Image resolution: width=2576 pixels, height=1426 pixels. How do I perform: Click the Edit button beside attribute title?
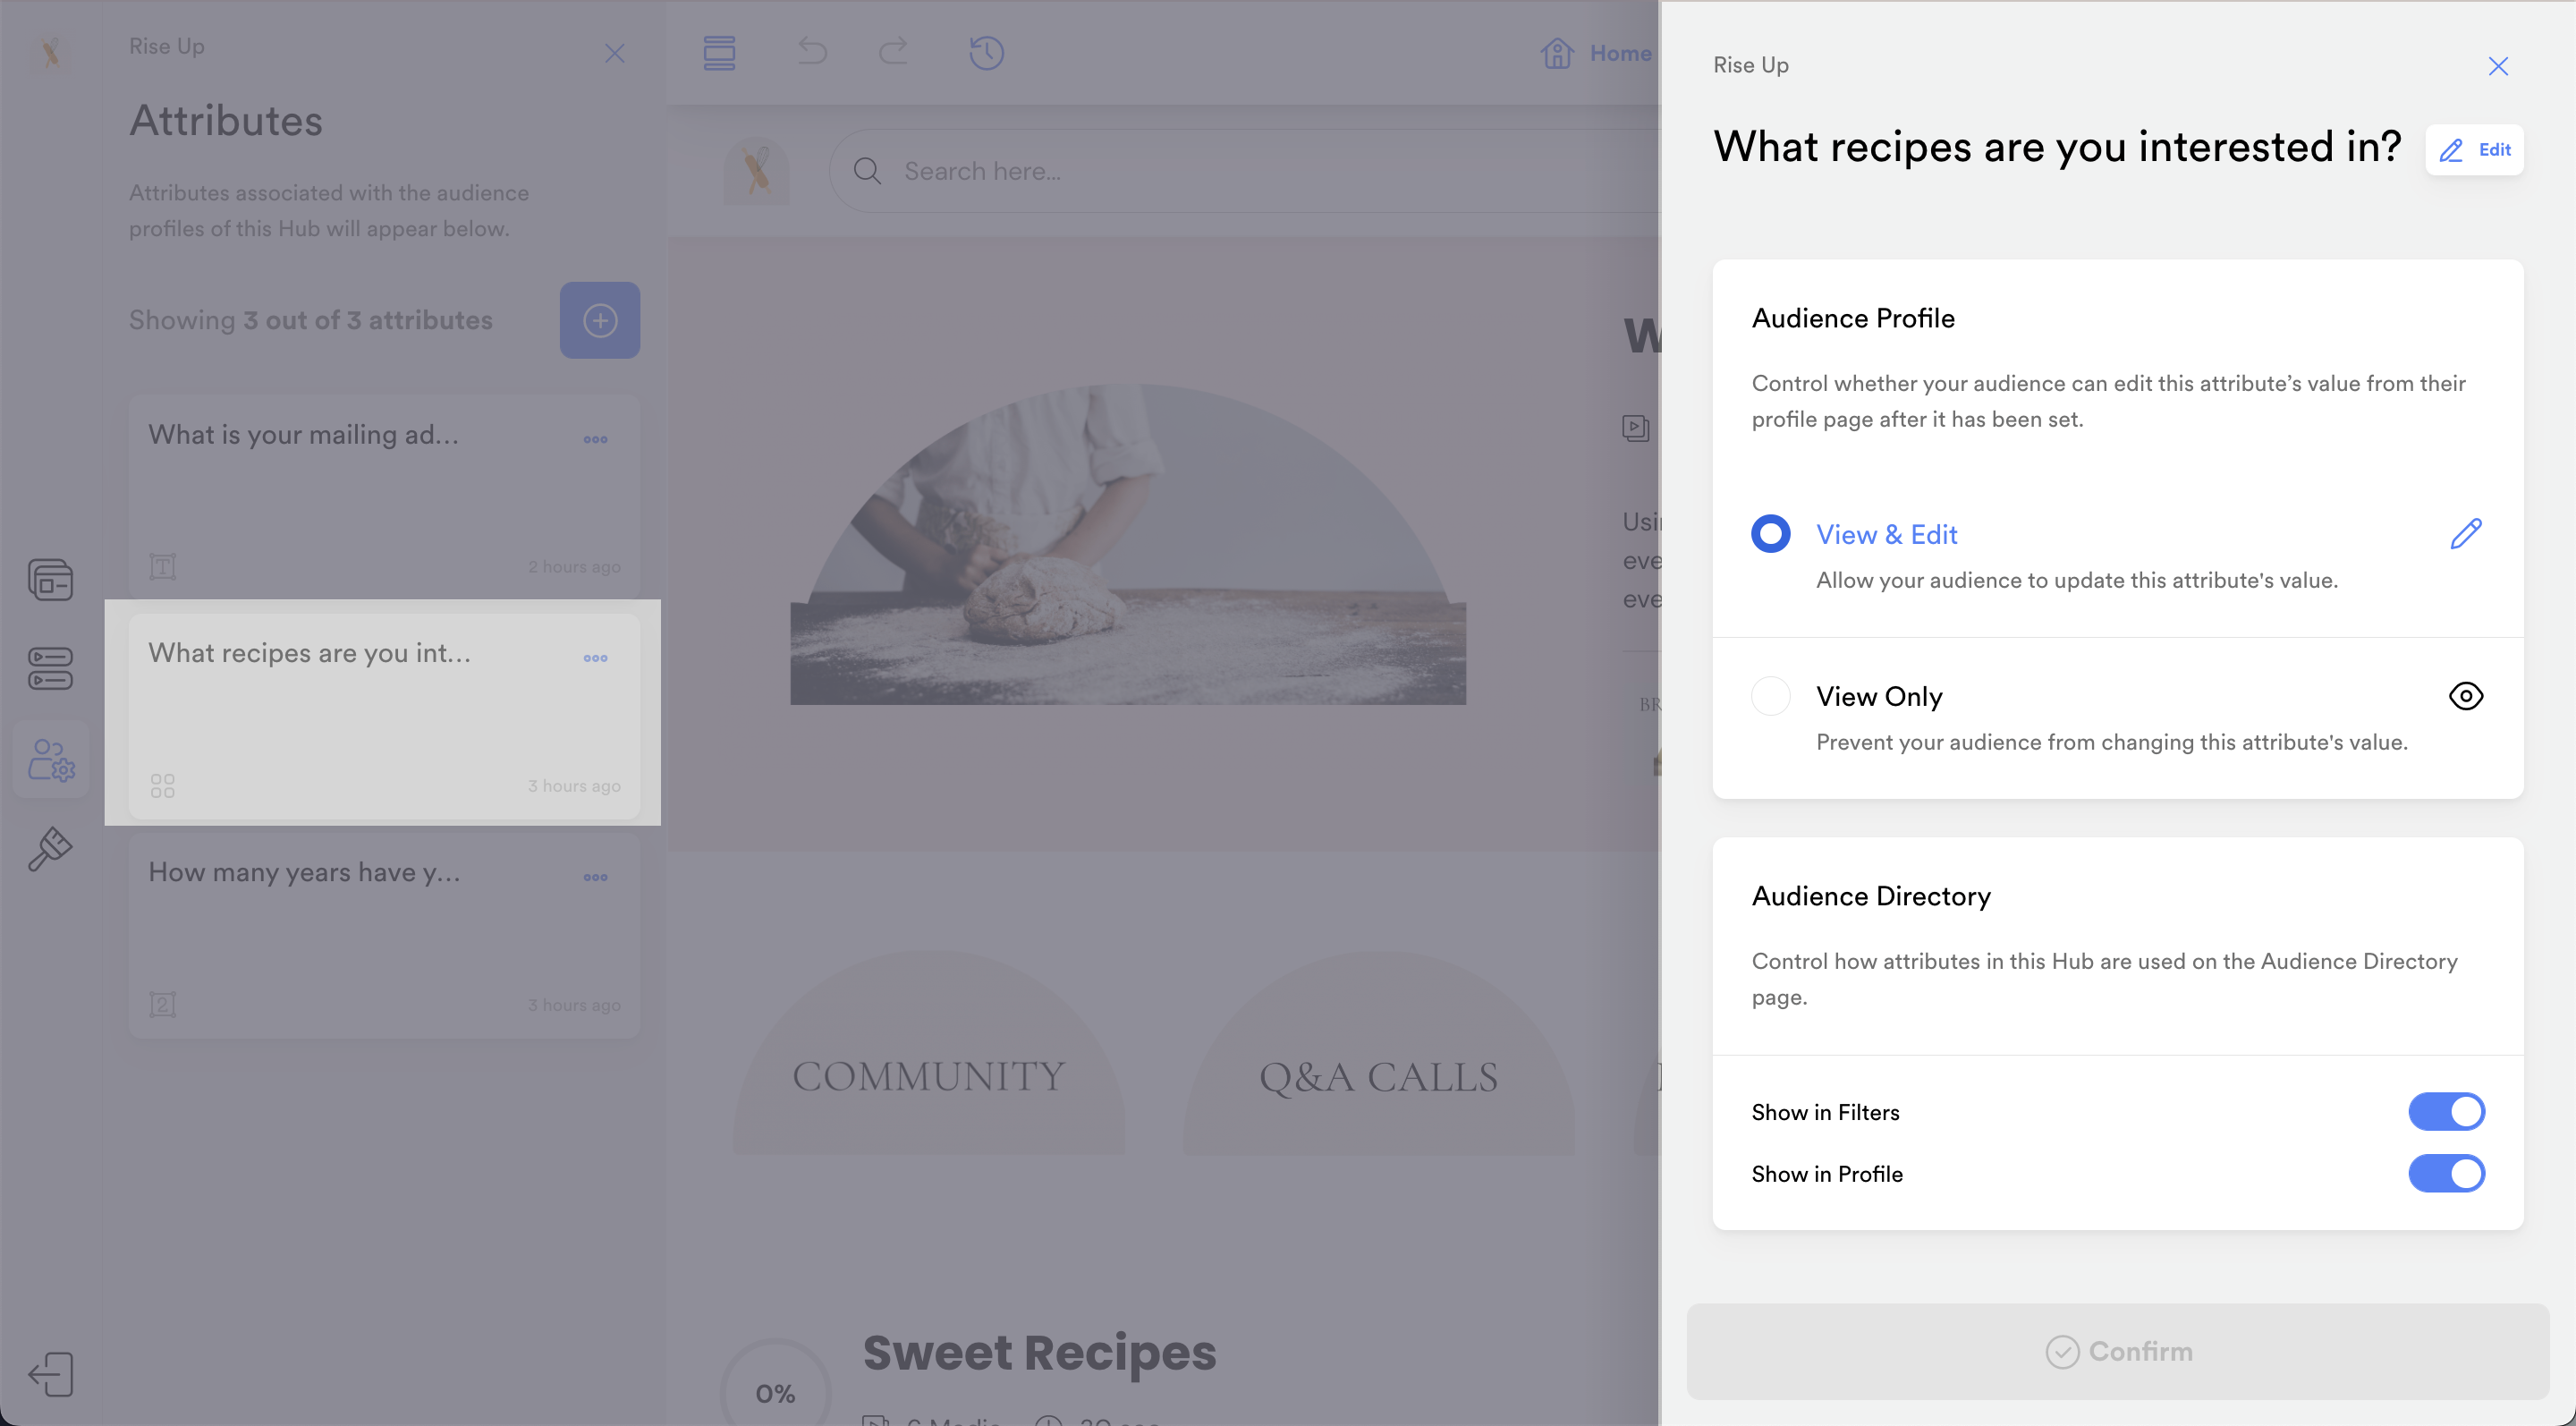tap(2474, 150)
